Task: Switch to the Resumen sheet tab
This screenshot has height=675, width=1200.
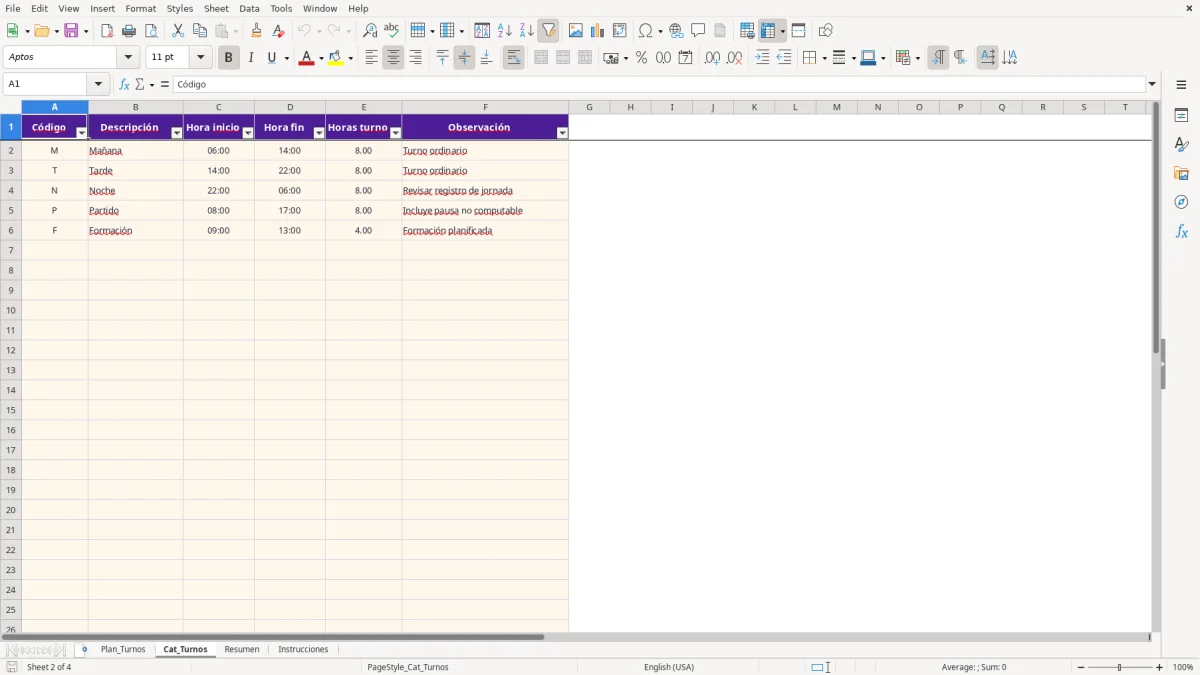Action: point(242,650)
